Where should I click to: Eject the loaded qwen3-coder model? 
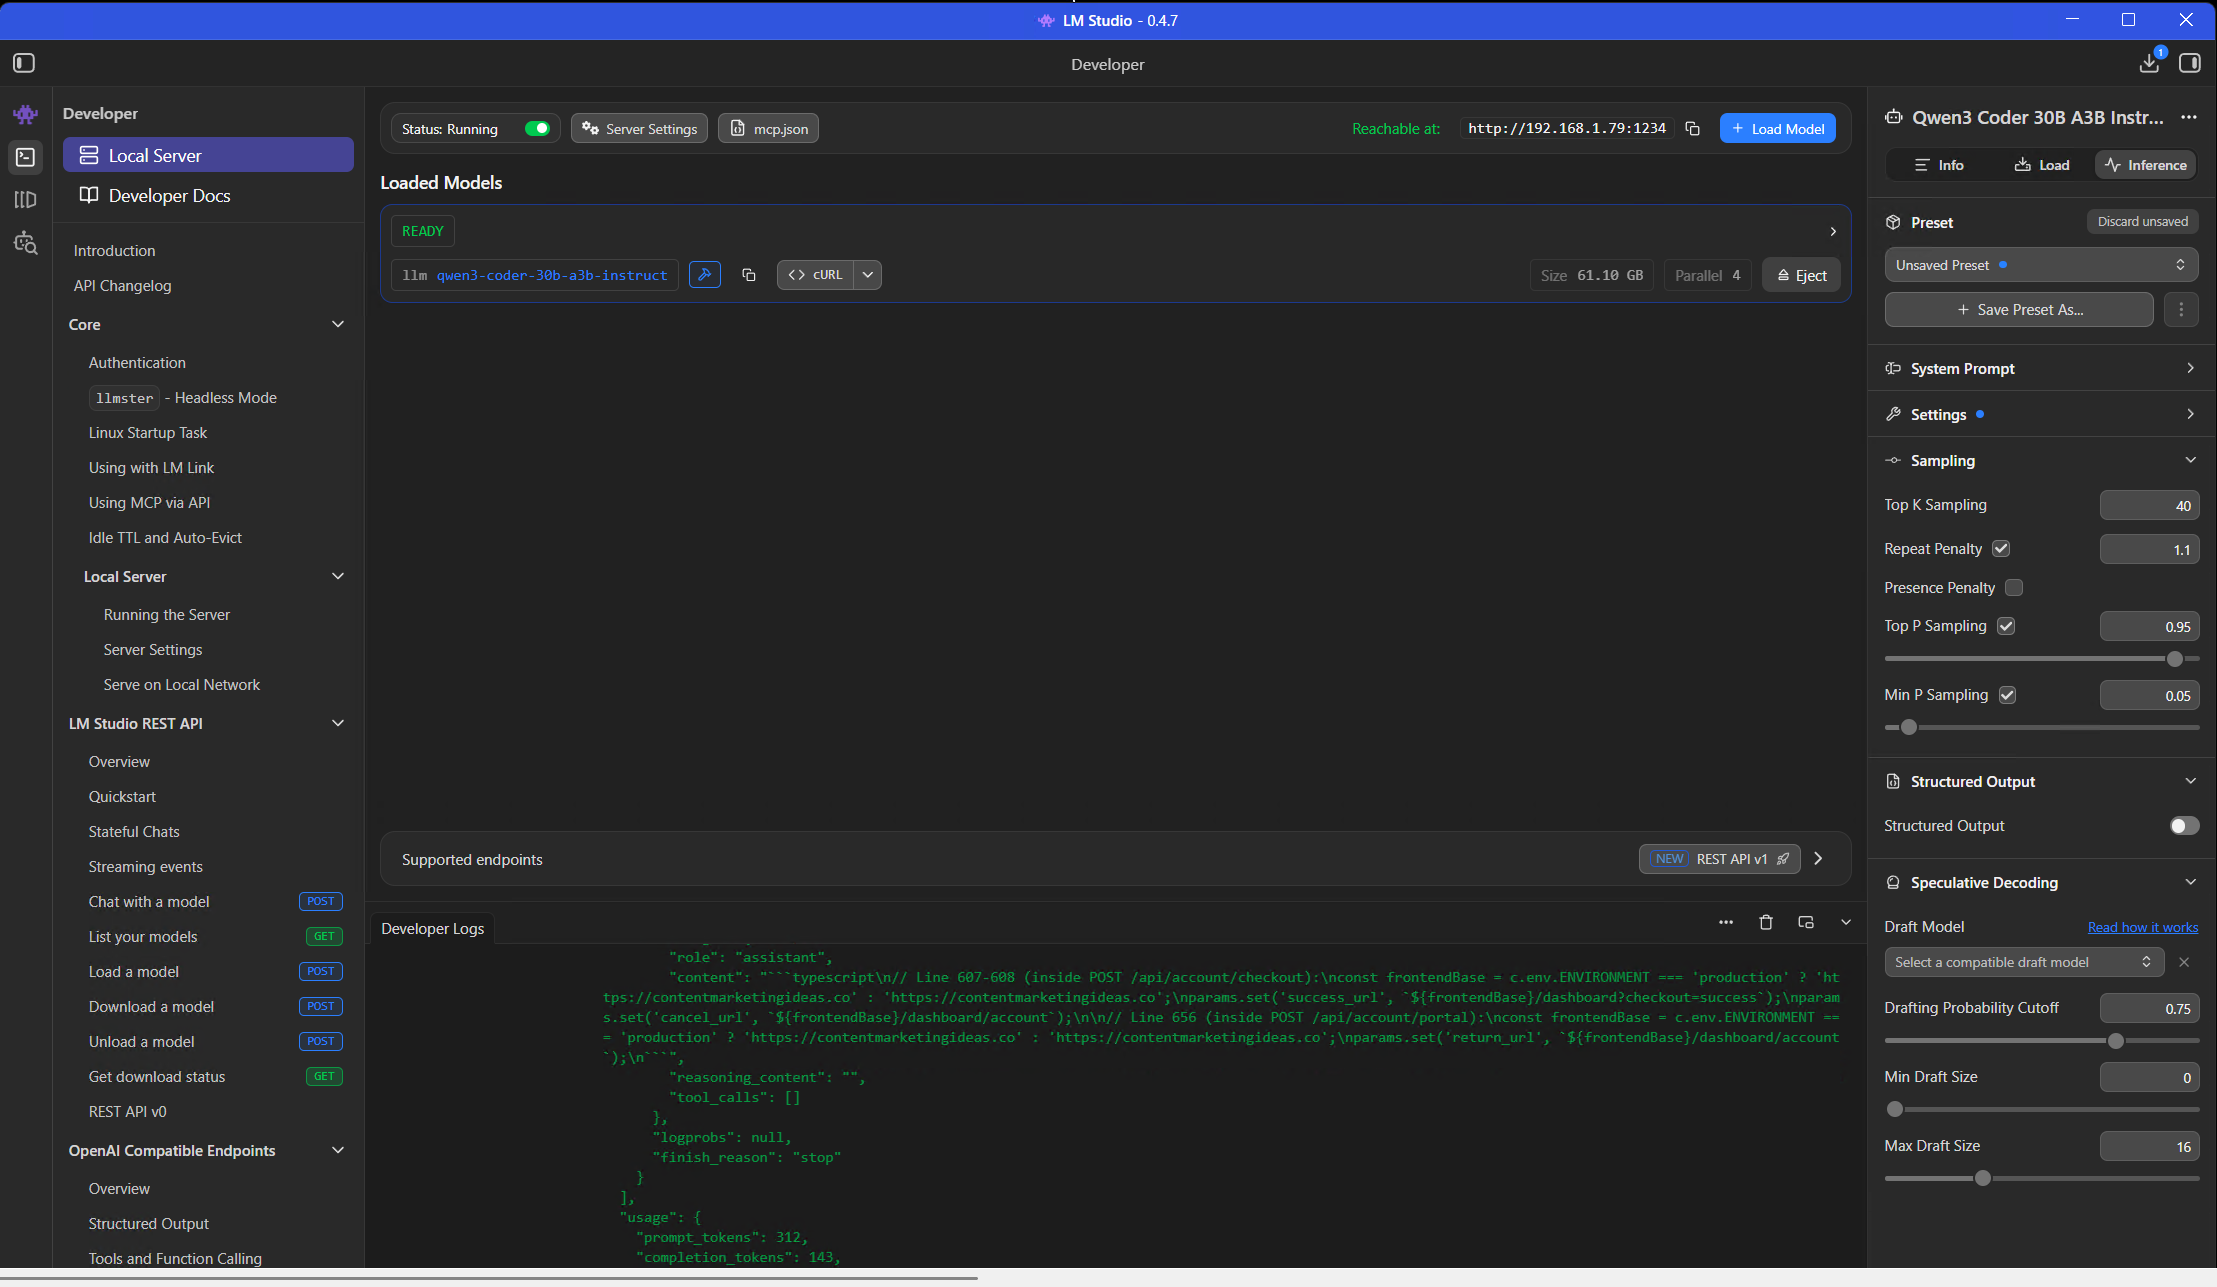pyautogui.click(x=1800, y=274)
